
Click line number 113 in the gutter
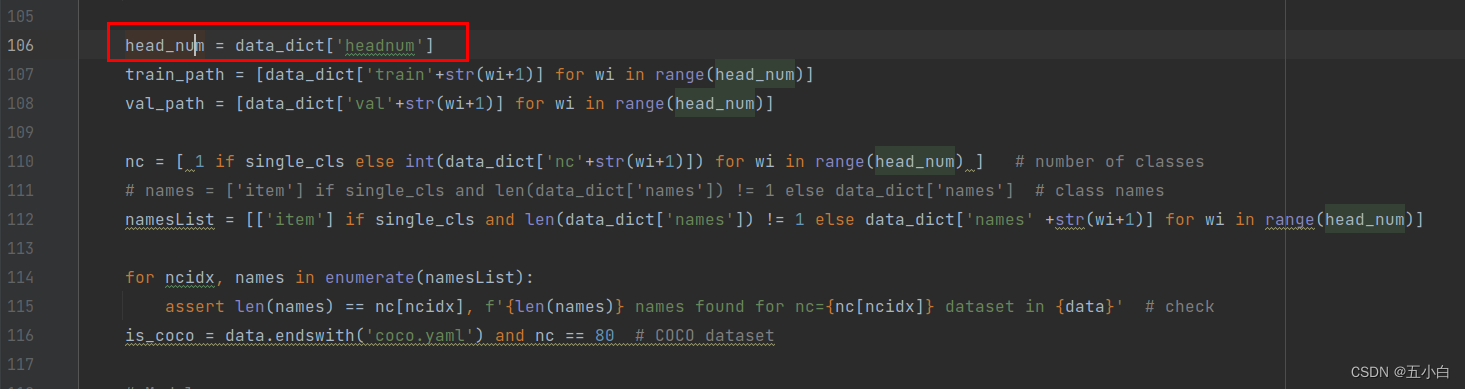tap(20, 248)
